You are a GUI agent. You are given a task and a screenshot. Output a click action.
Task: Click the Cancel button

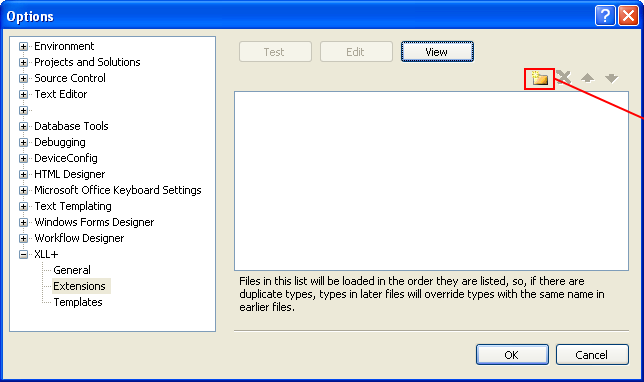592,354
